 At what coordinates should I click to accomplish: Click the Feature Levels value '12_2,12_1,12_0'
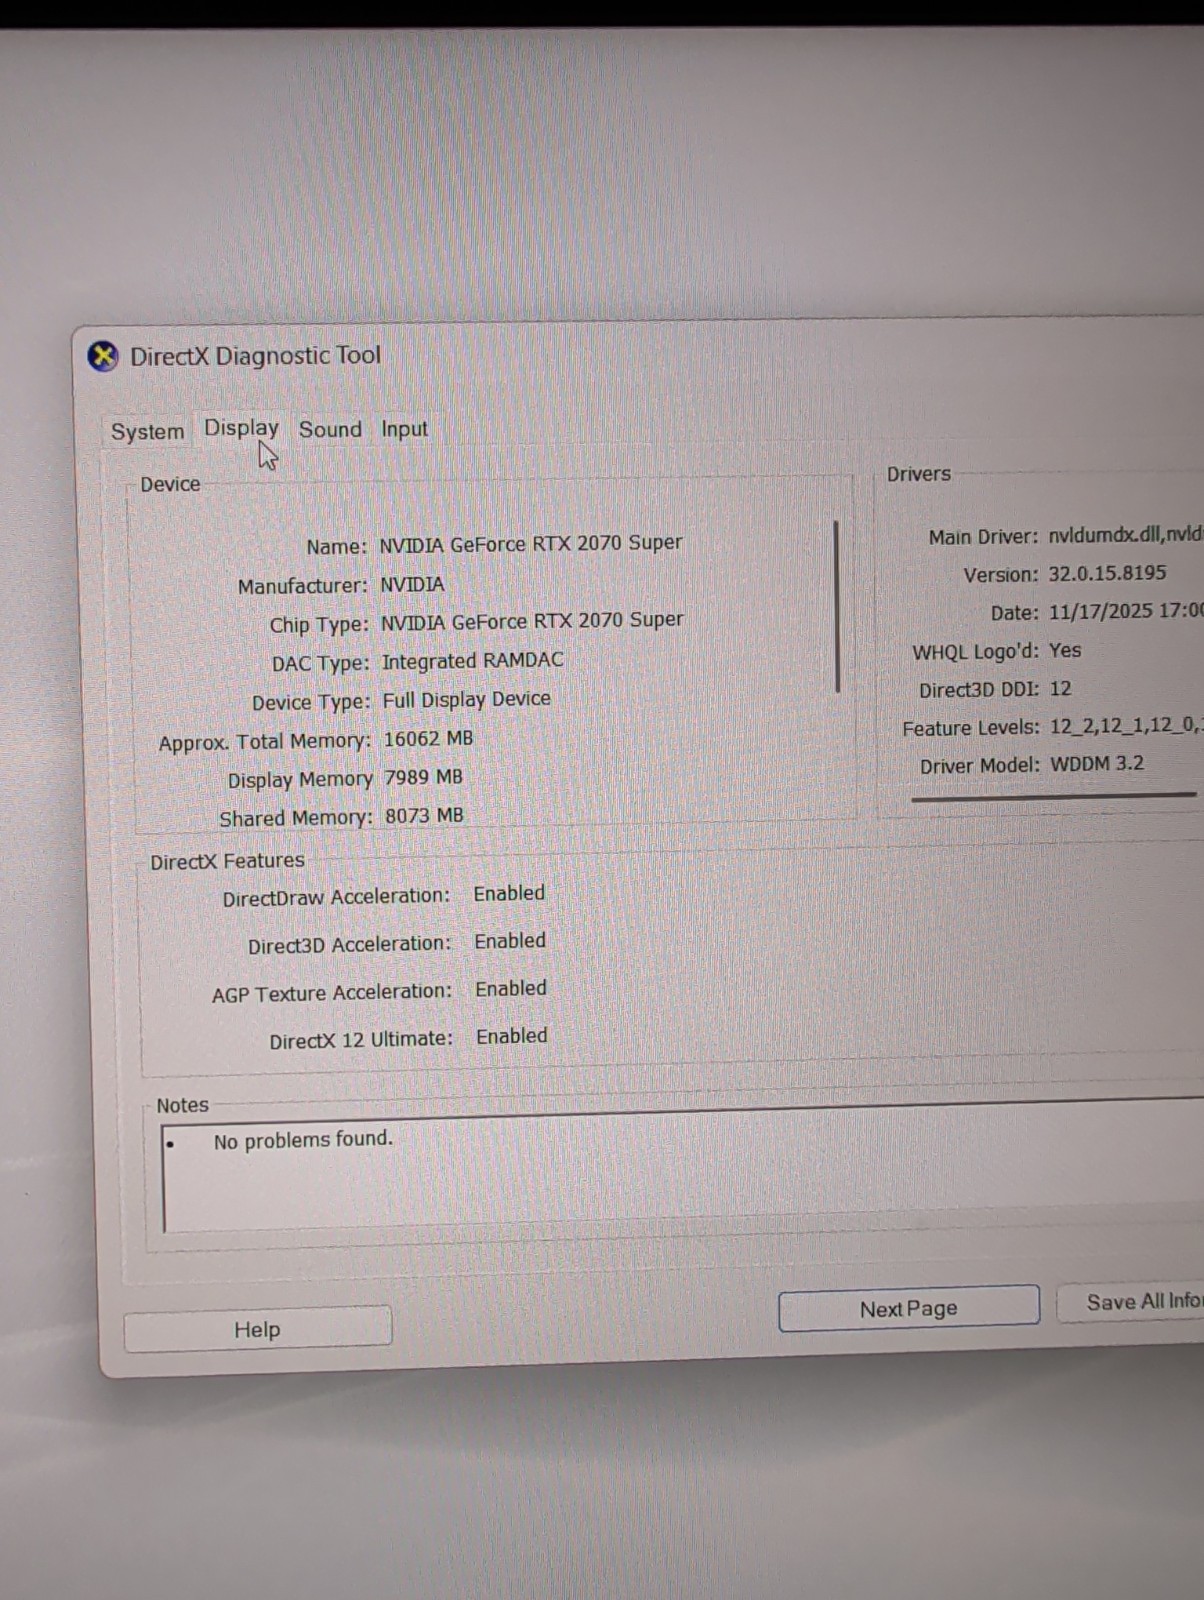(x=1122, y=725)
